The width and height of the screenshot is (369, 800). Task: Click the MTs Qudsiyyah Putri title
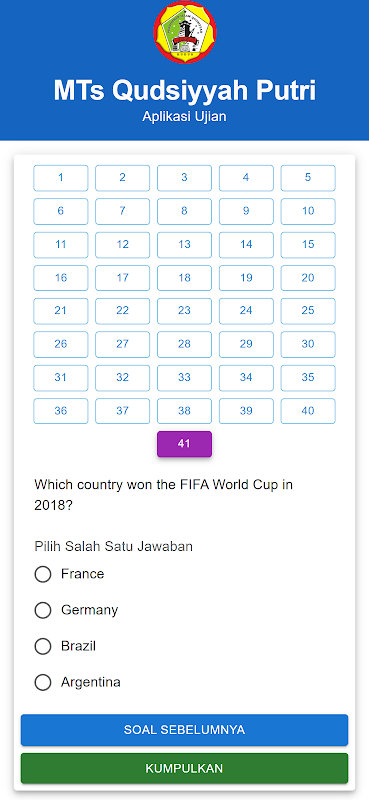(185, 91)
